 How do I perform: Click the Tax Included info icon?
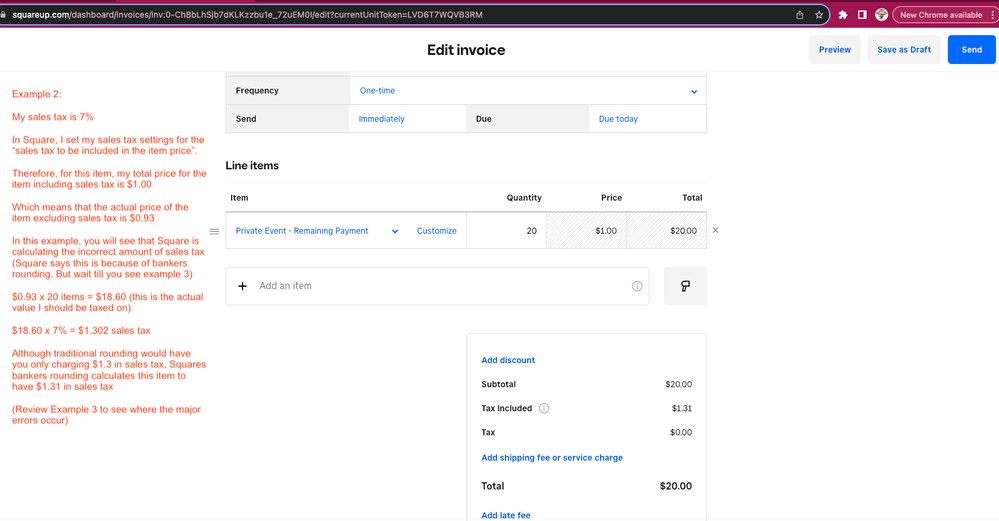pyautogui.click(x=544, y=408)
